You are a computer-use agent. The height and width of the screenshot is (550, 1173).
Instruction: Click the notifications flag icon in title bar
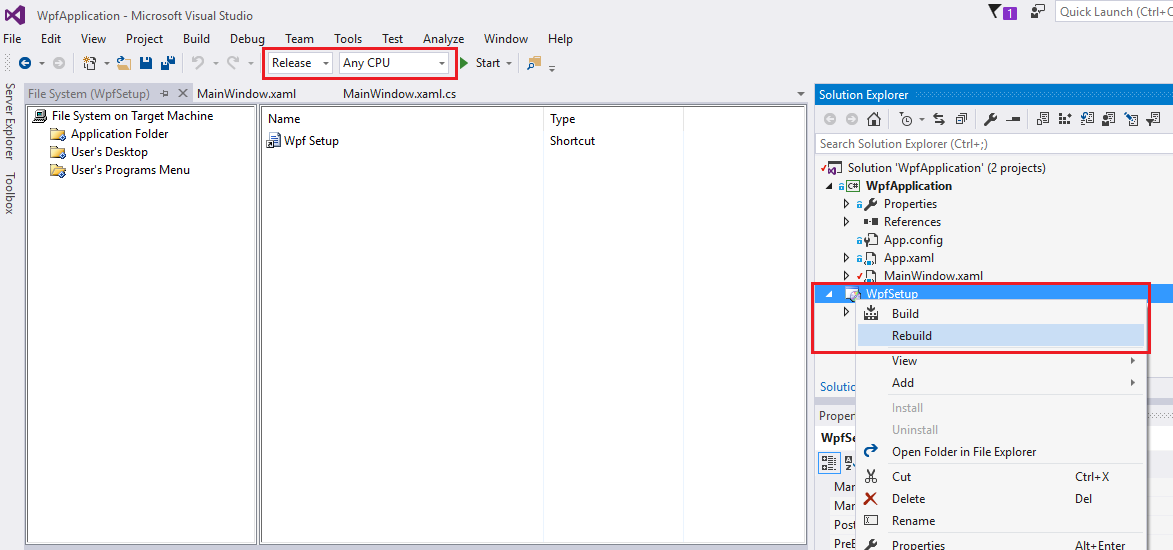click(994, 12)
